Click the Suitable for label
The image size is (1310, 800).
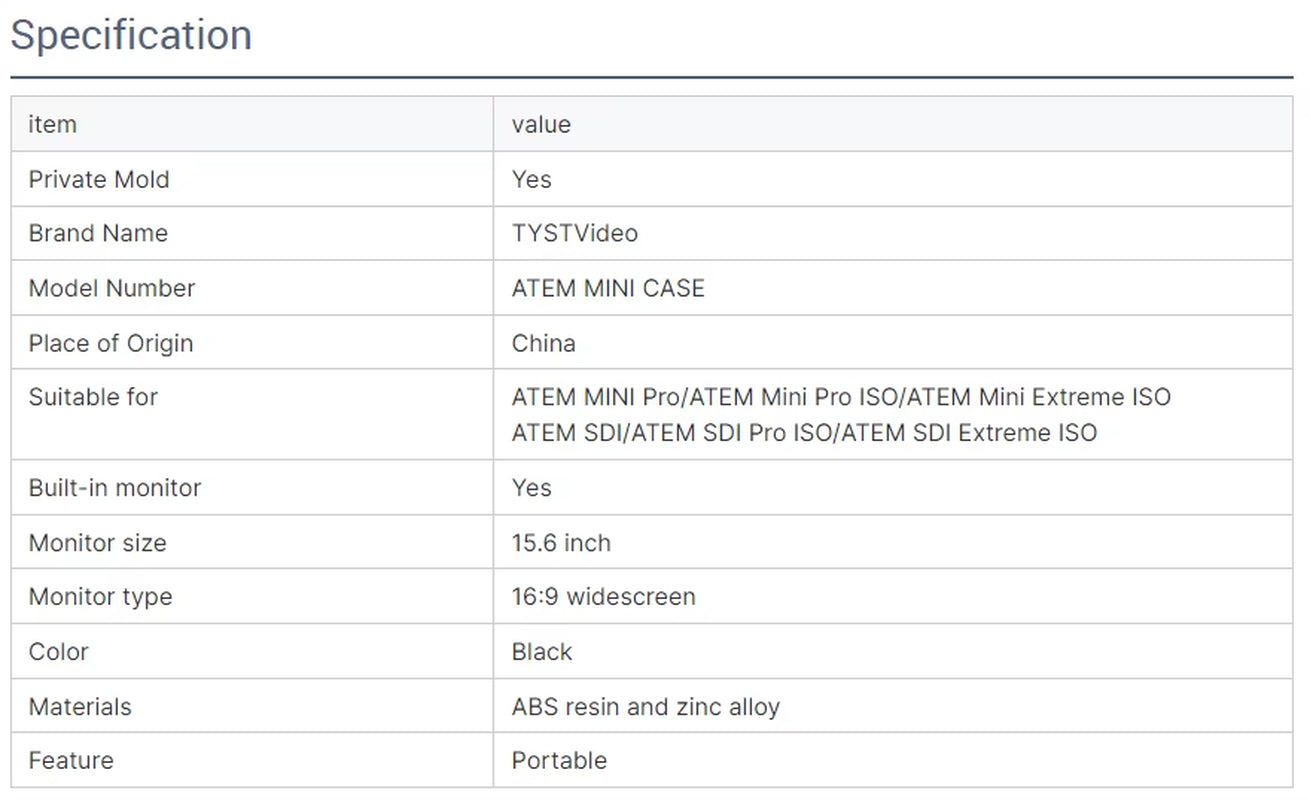coord(93,398)
